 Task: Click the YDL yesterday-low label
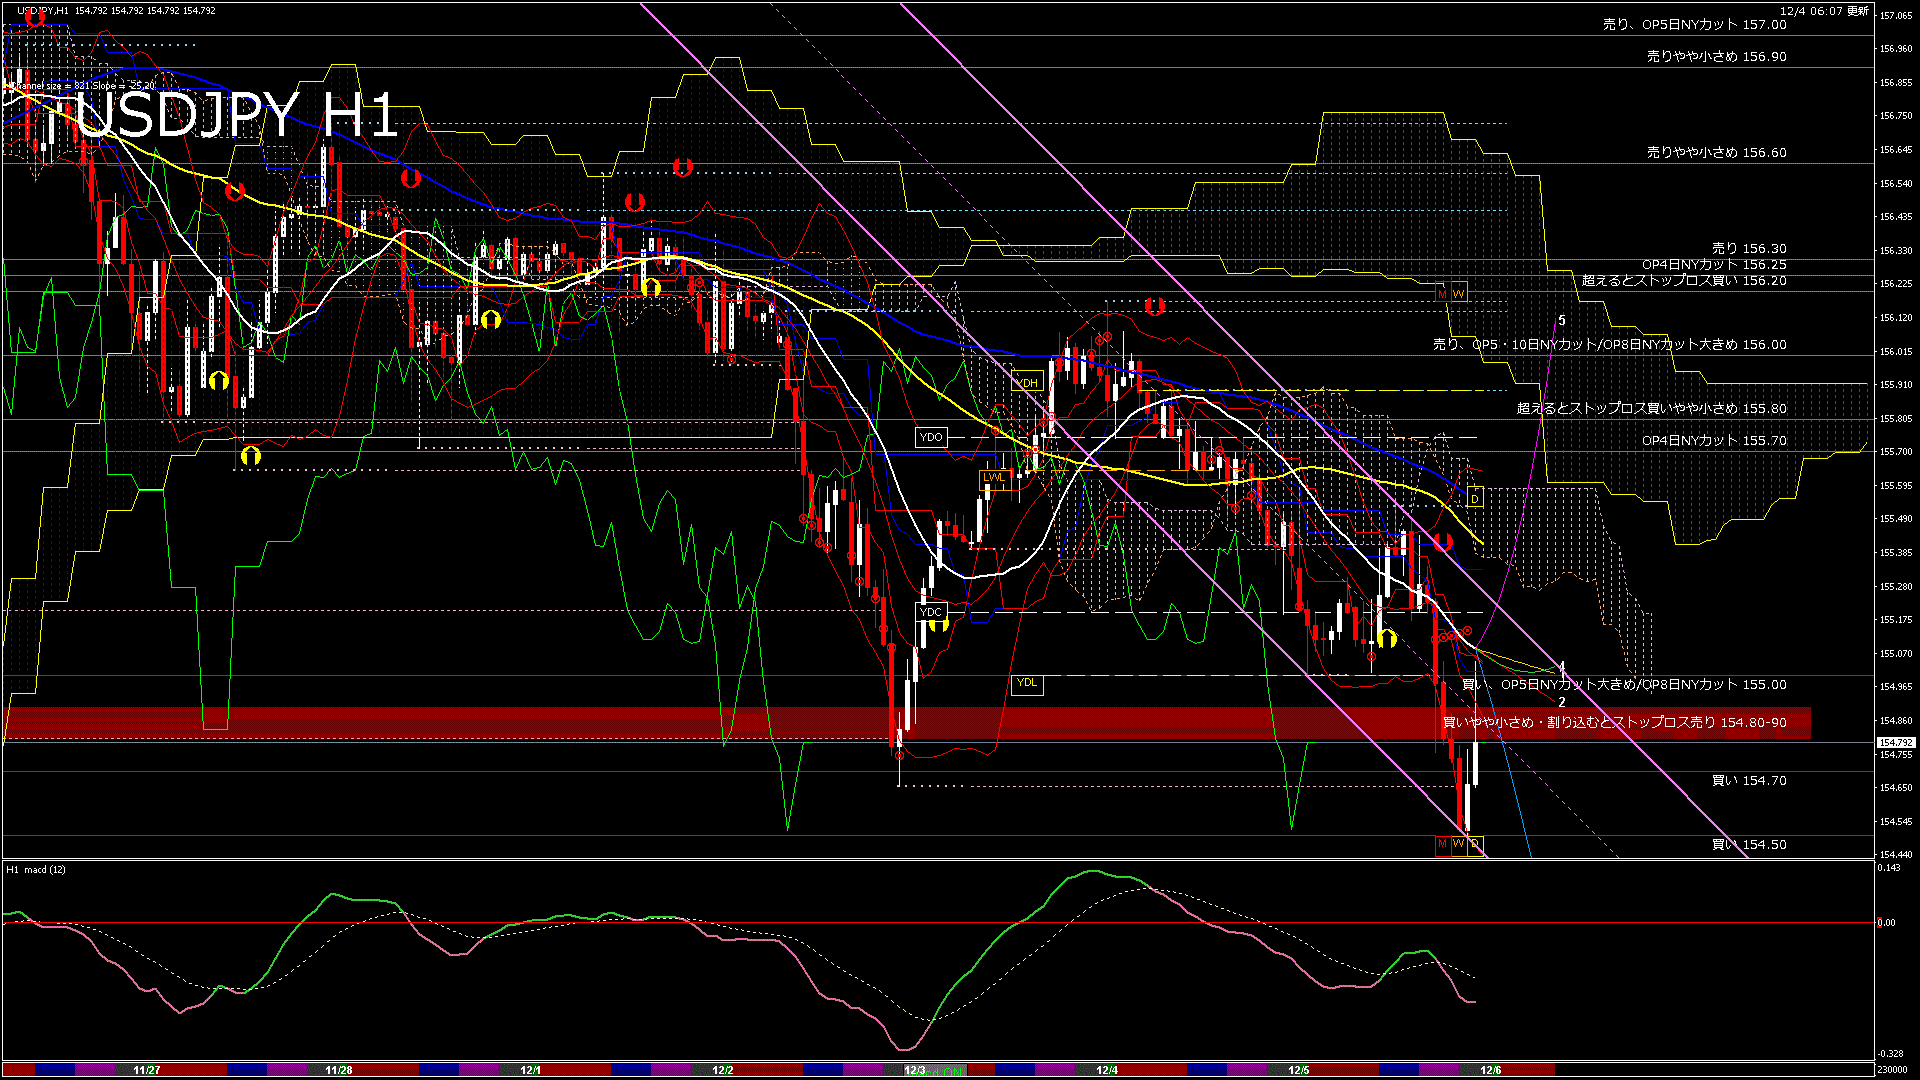tap(1027, 683)
